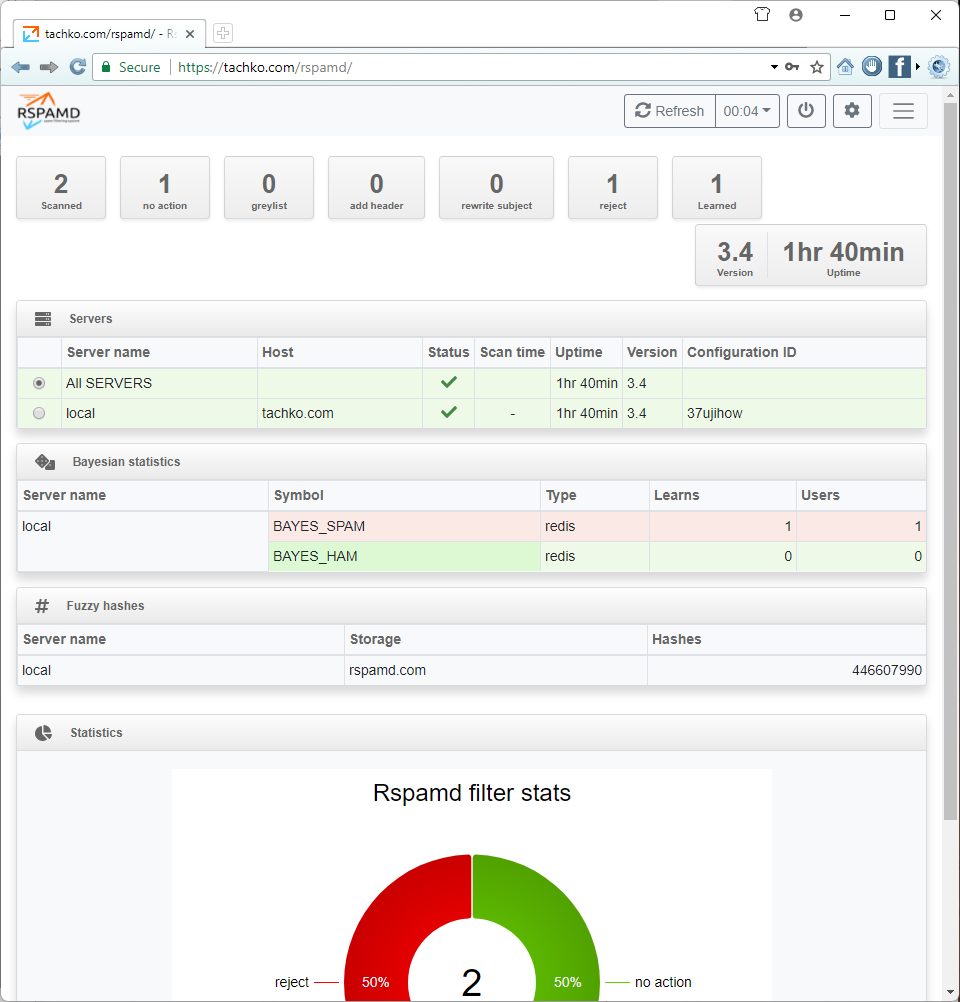The width and height of the screenshot is (960, 1002).
Task: Click the blue hand extension icon
Action: (872, 66)
